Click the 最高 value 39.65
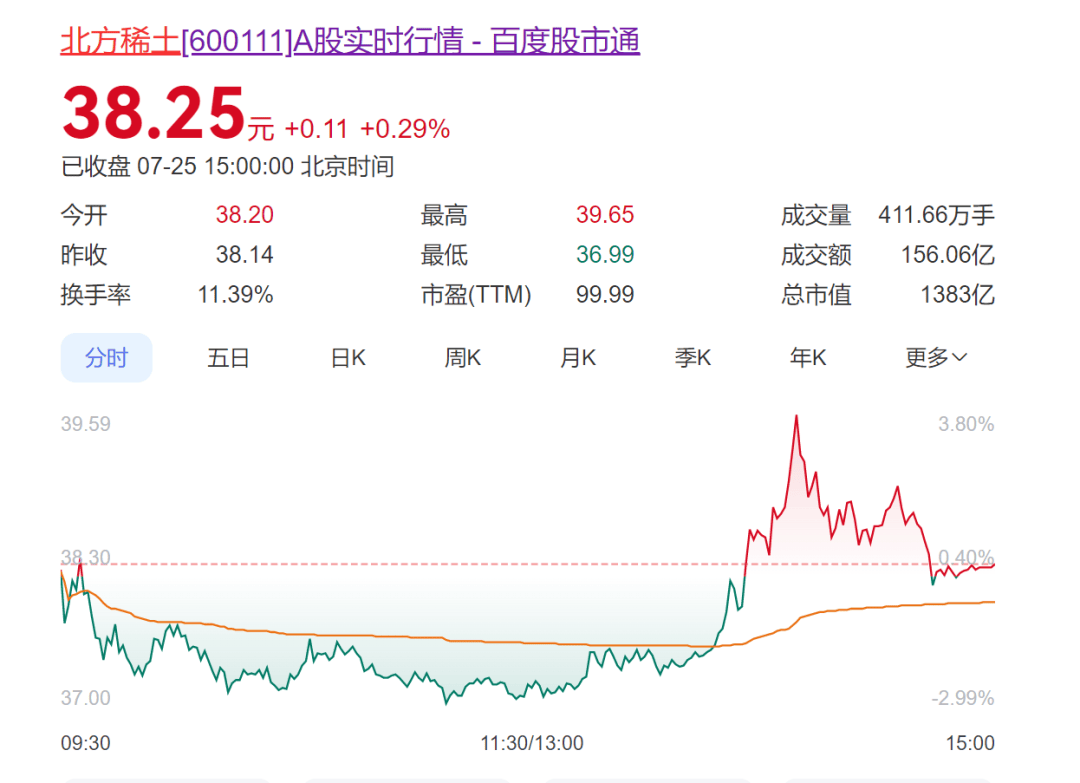 click(x=605, y=215)
